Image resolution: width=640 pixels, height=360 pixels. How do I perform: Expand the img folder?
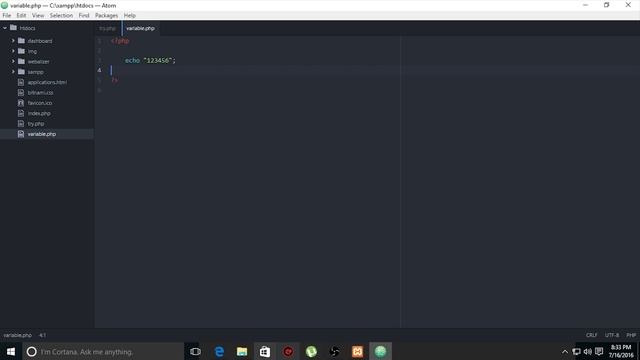coord(13,51)
